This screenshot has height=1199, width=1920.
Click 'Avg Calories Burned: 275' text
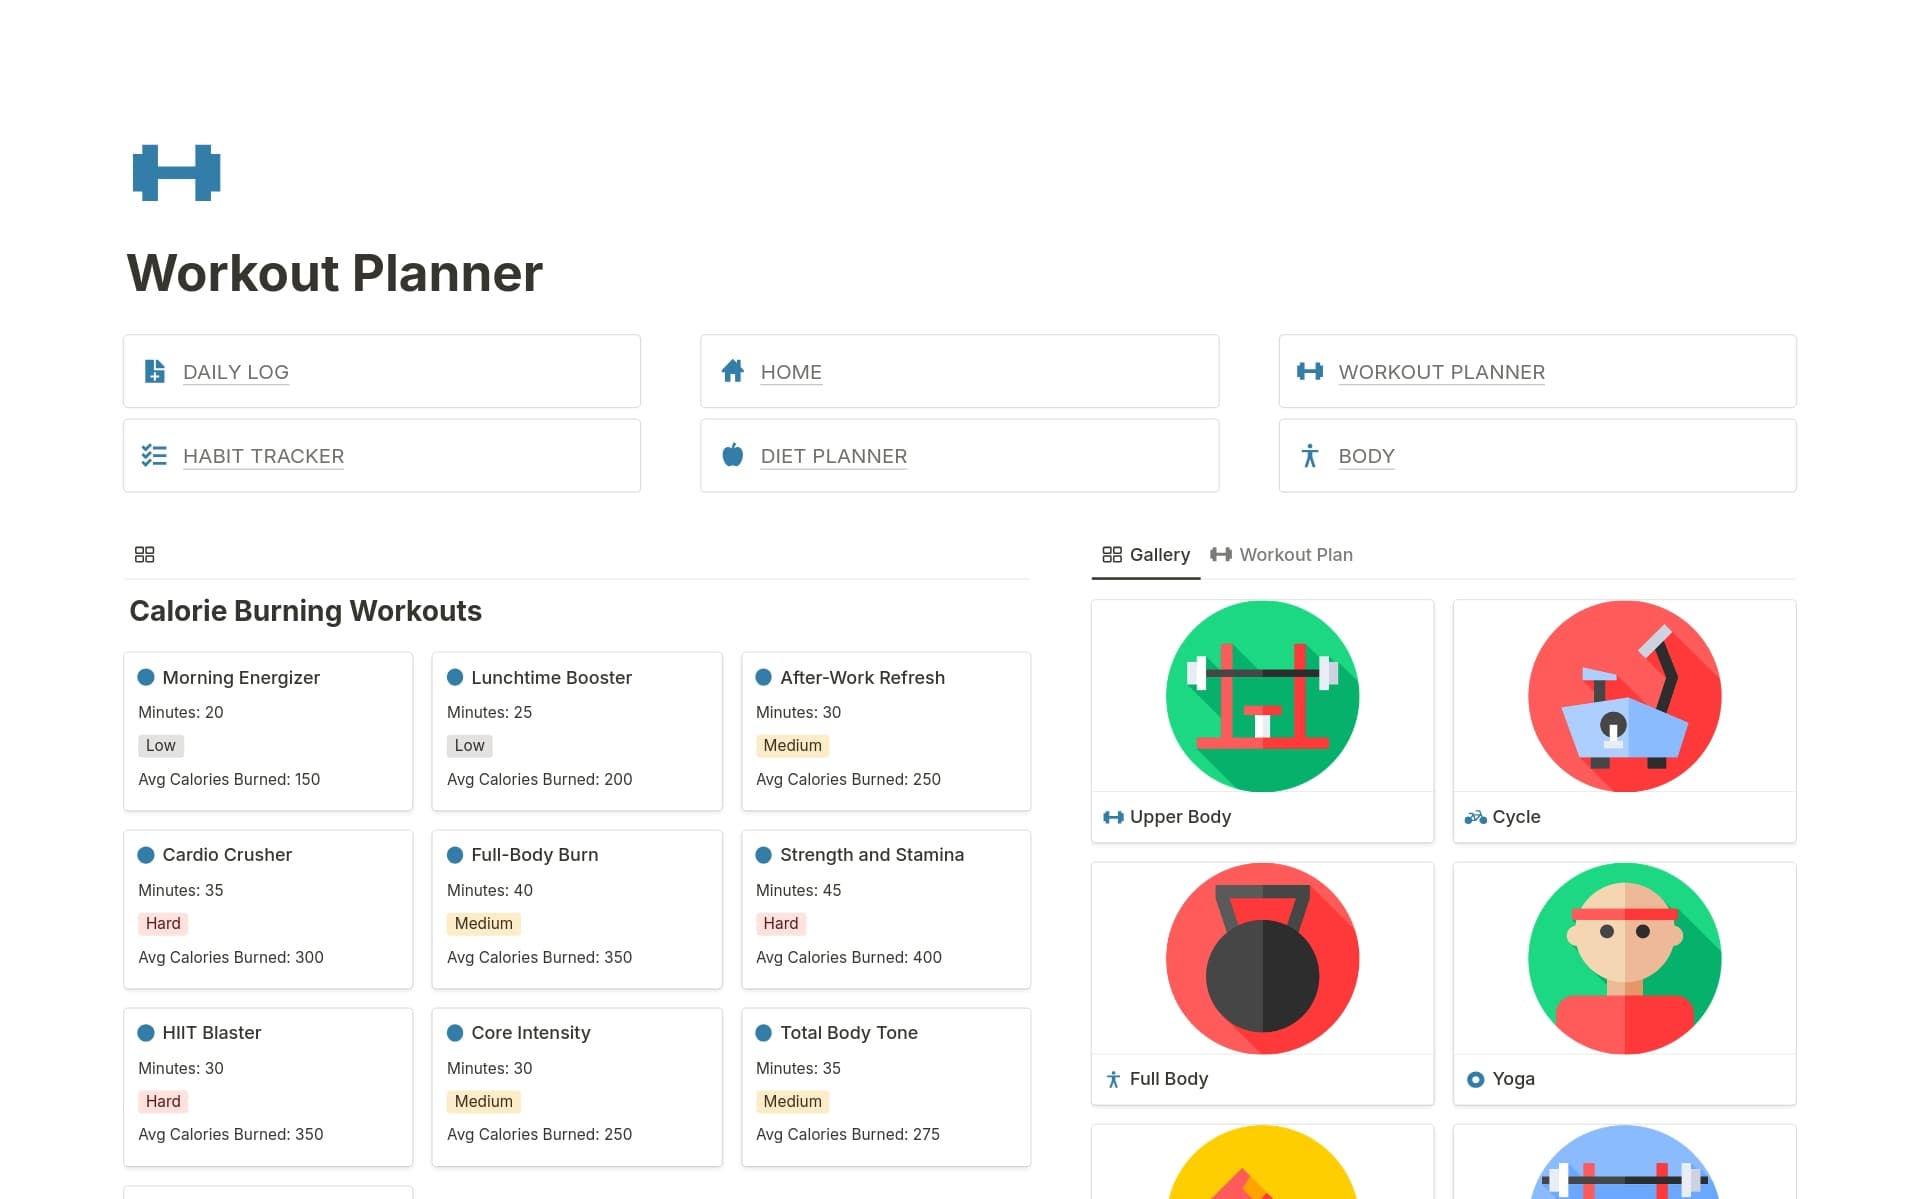[x=848, y=1134]
